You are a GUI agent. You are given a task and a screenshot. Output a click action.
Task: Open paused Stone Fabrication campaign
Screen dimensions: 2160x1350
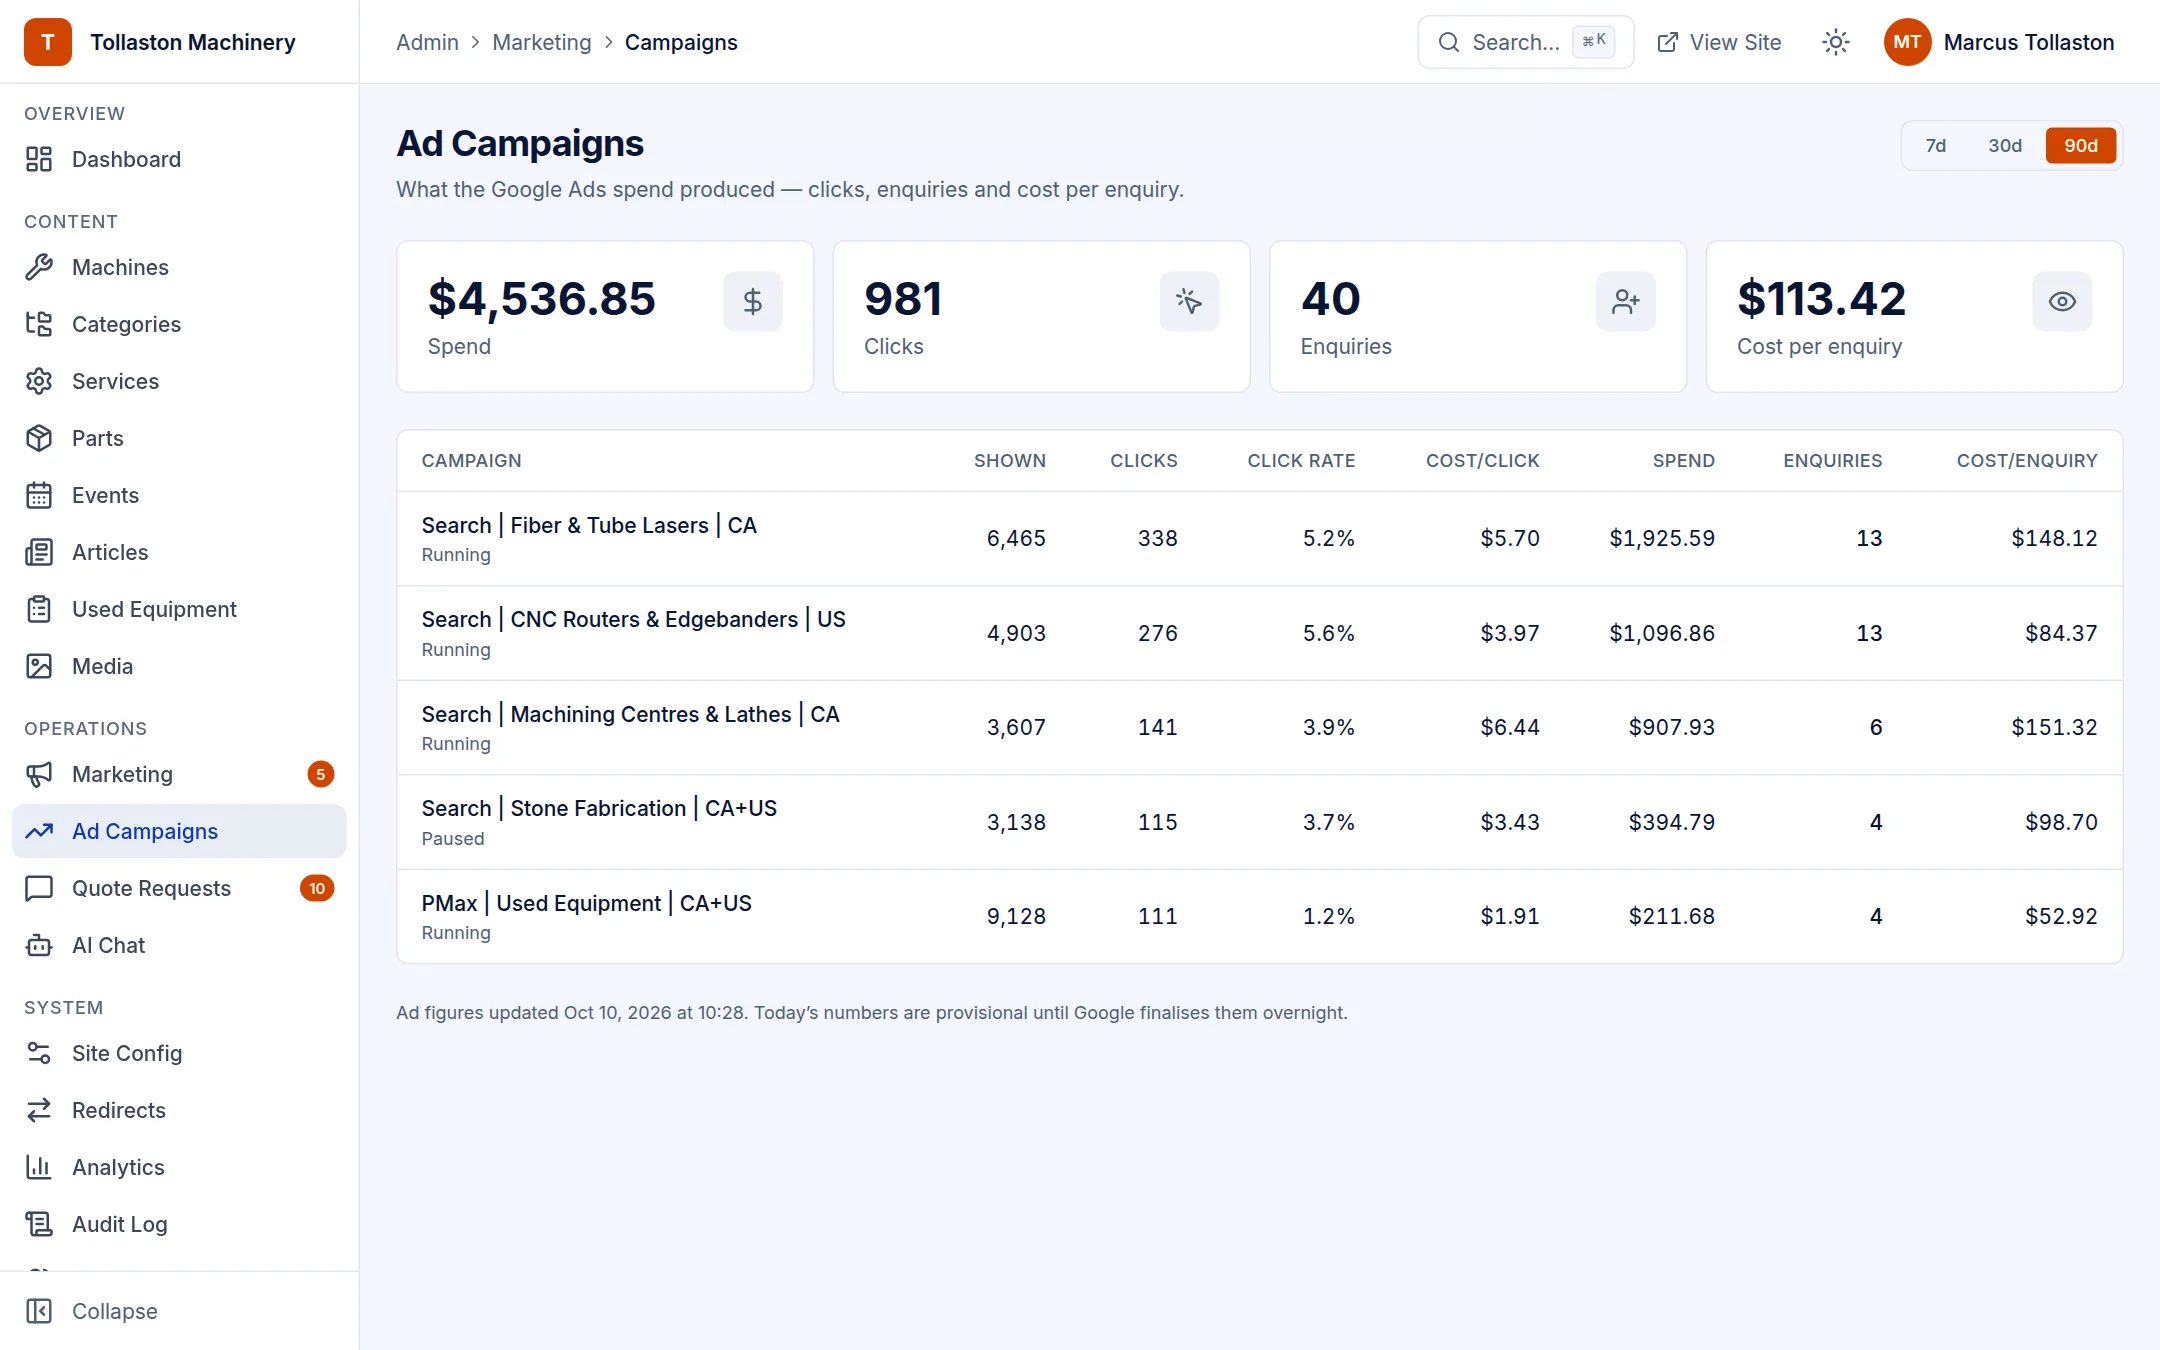click(1260, 822)
